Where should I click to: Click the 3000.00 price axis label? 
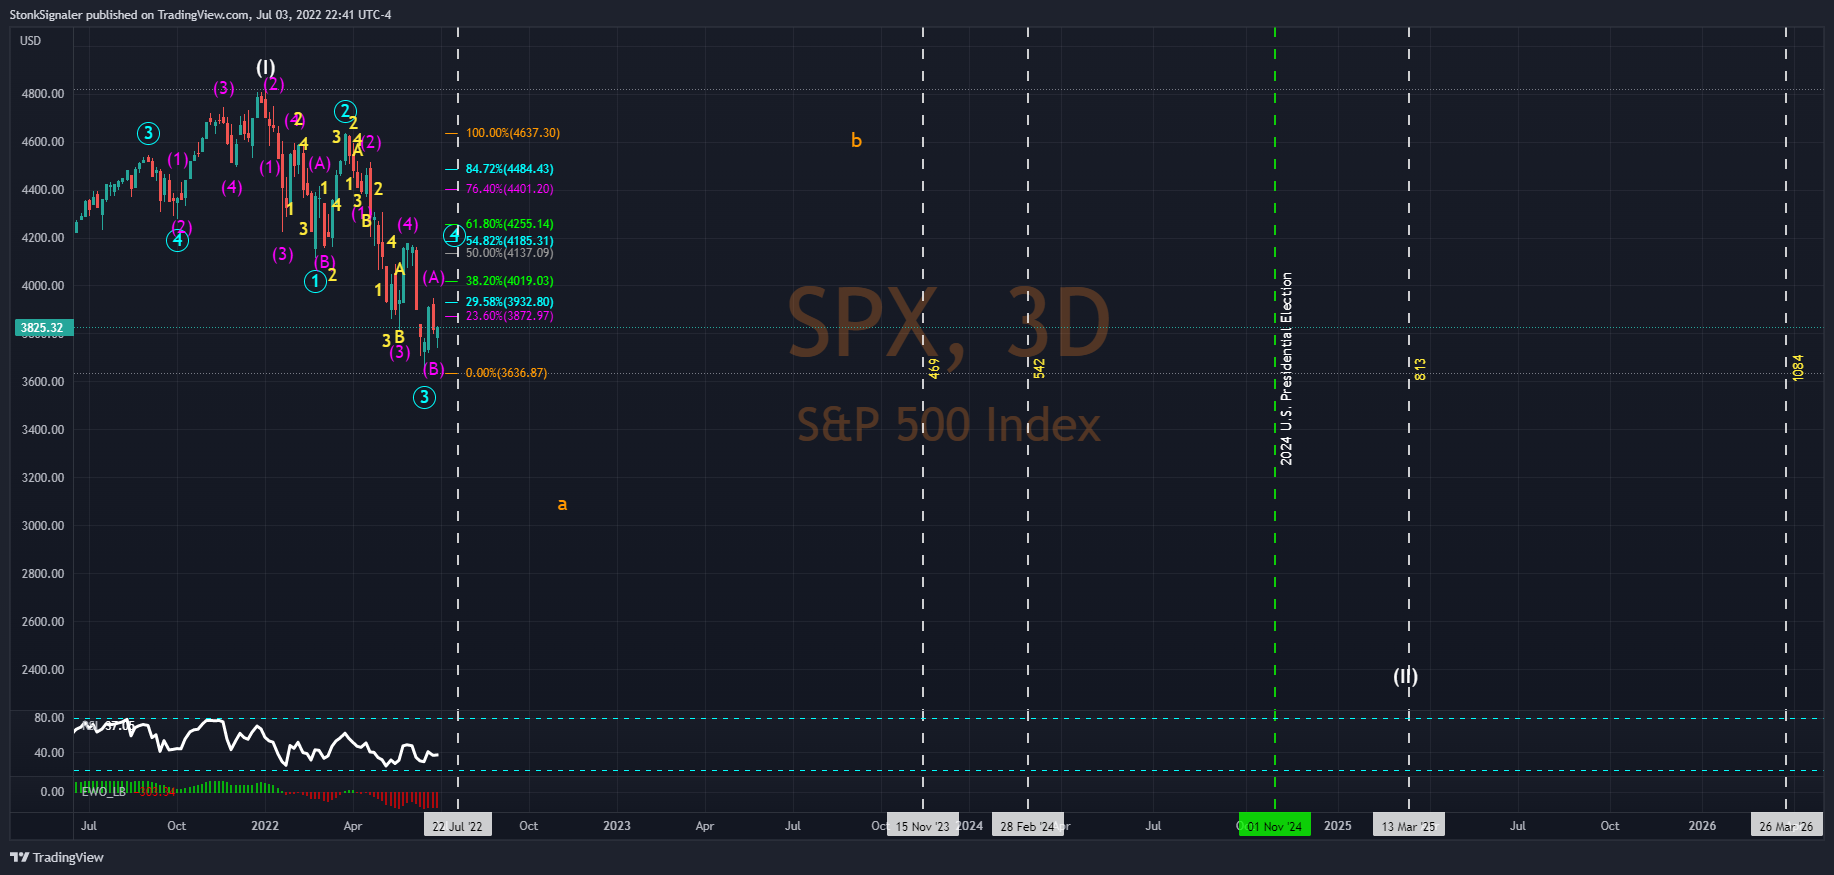point(43,526)
